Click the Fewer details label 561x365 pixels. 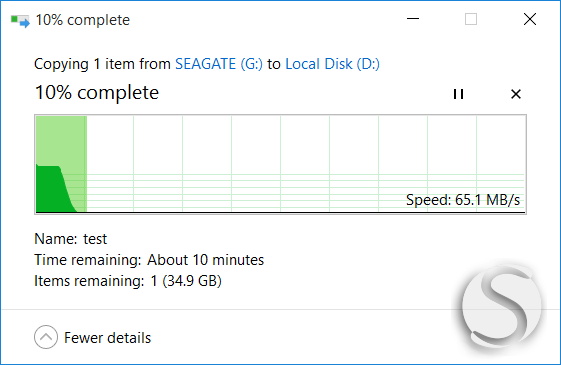tap(107, 338)
